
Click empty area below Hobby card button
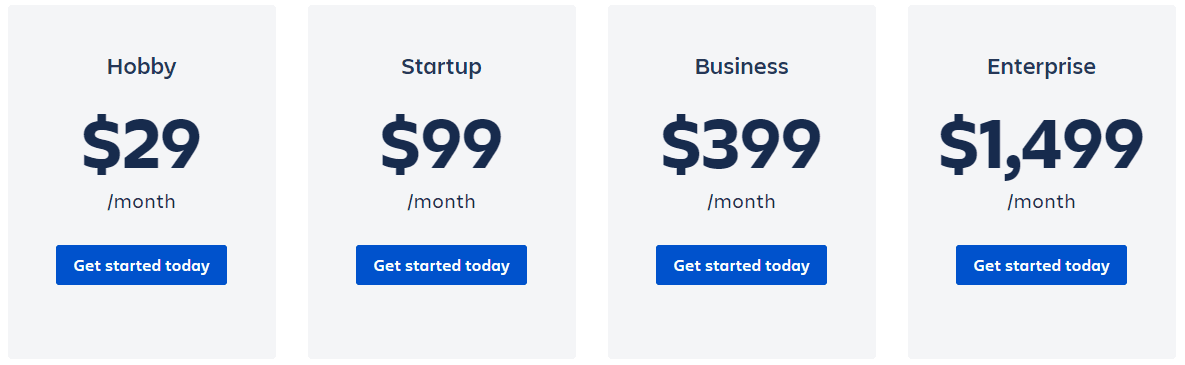click(141, 322)
